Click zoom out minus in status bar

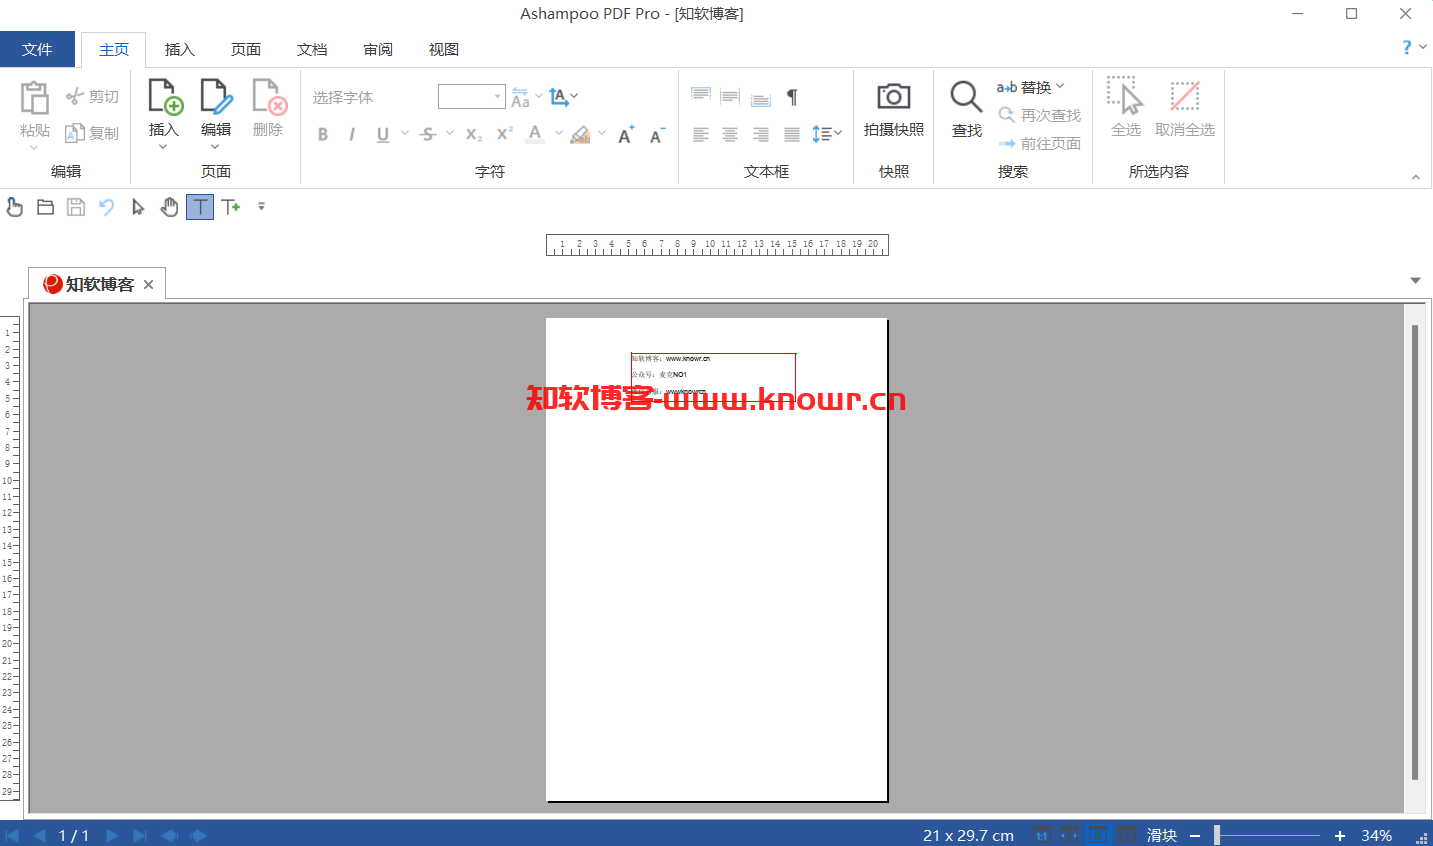tap(1195, 835)
